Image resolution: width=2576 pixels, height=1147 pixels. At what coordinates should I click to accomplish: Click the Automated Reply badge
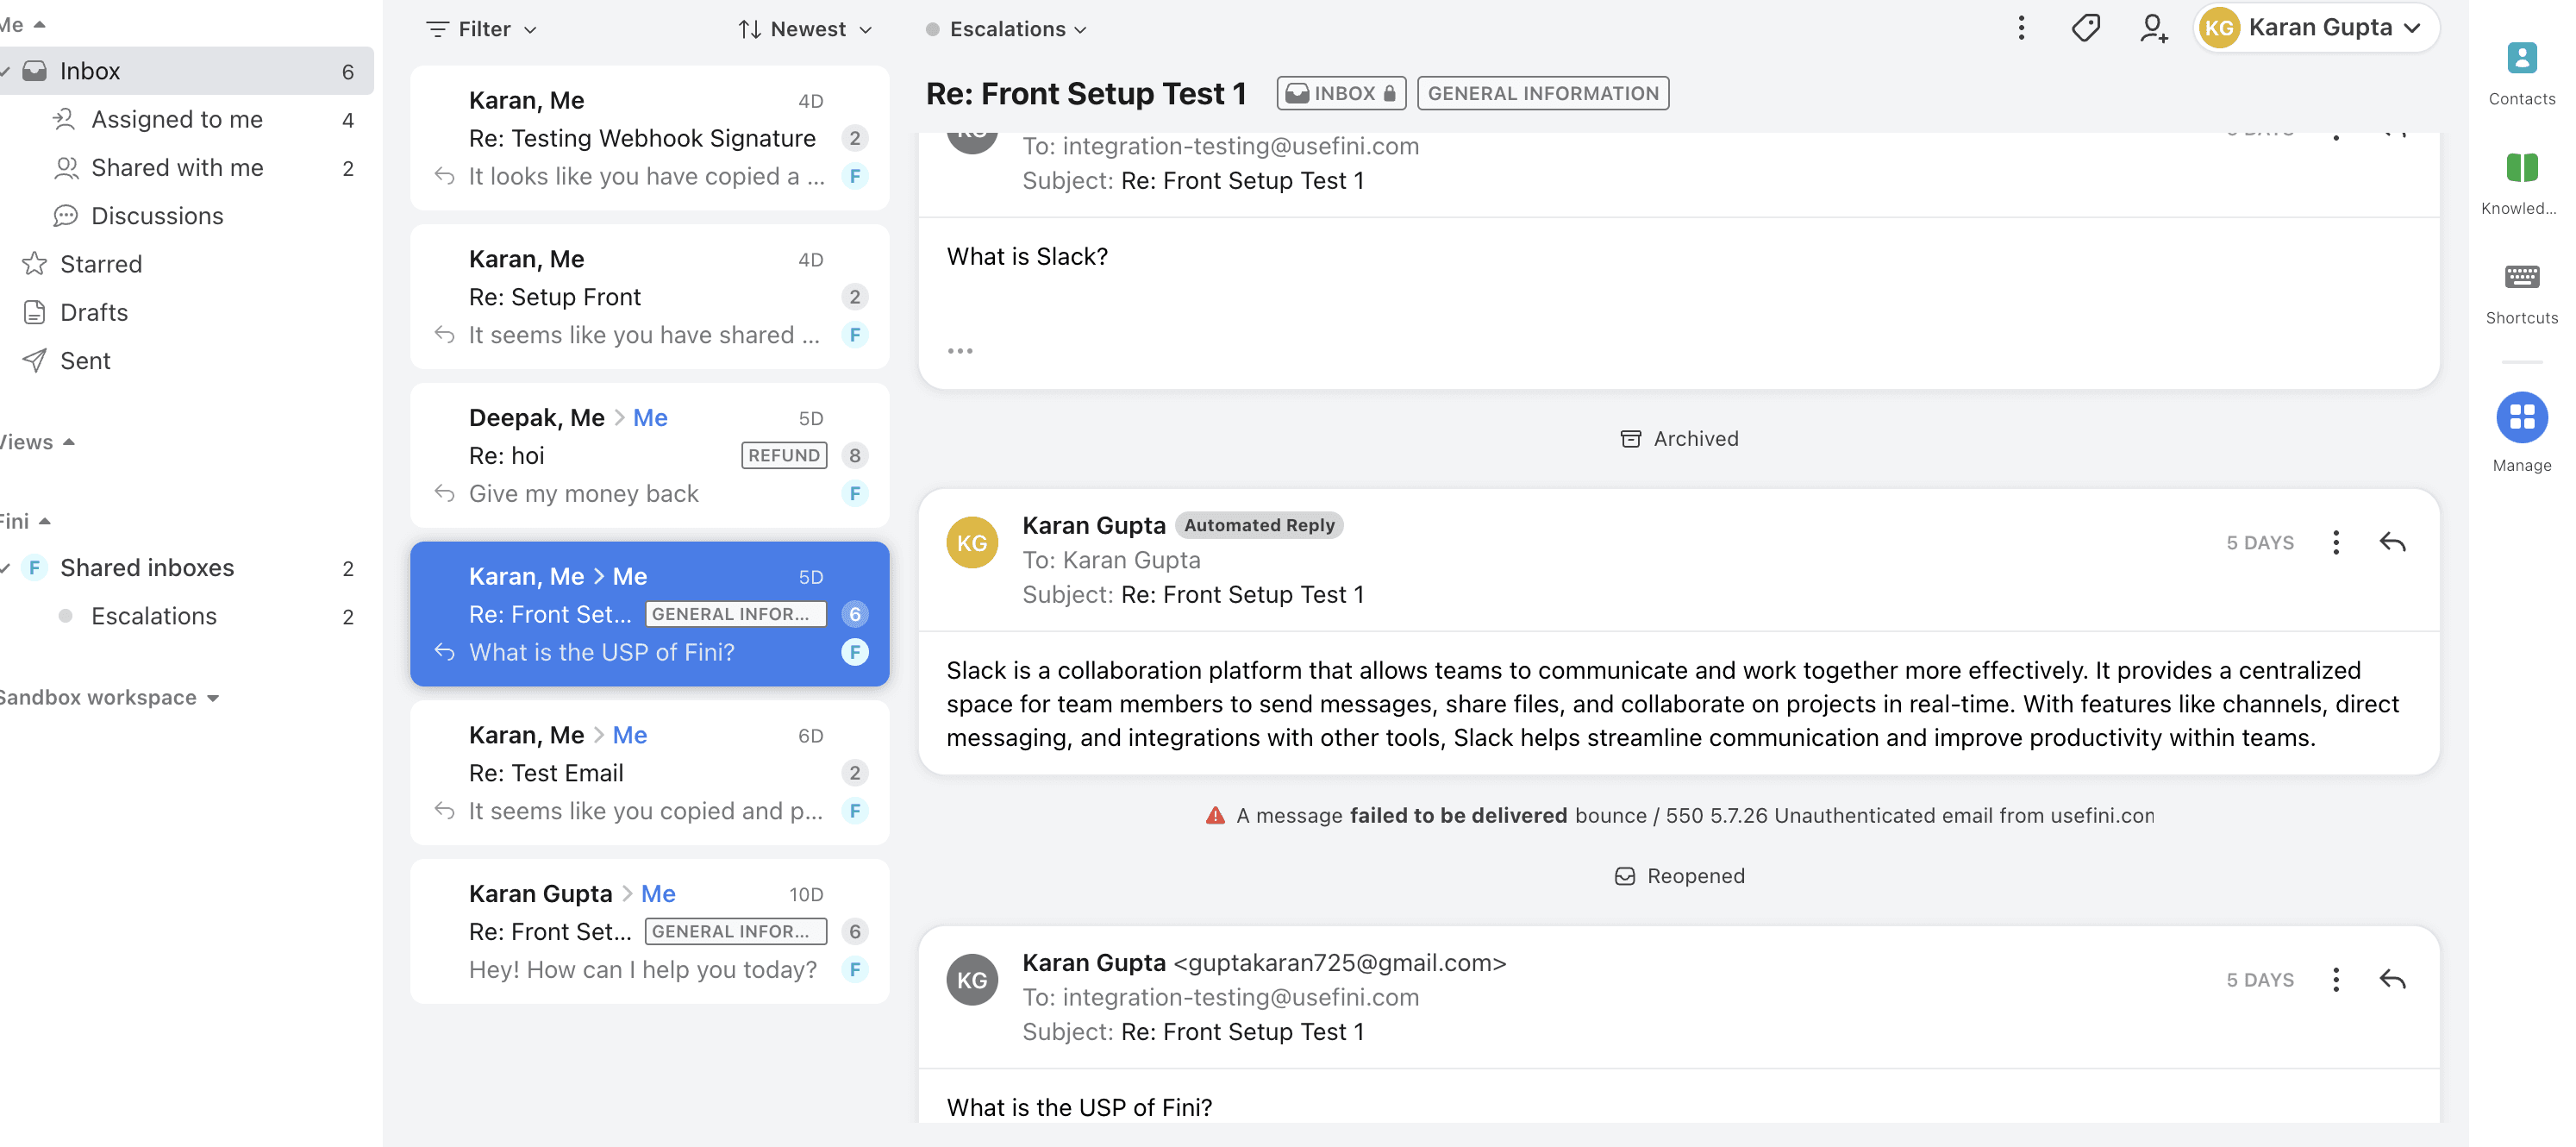1259,525
